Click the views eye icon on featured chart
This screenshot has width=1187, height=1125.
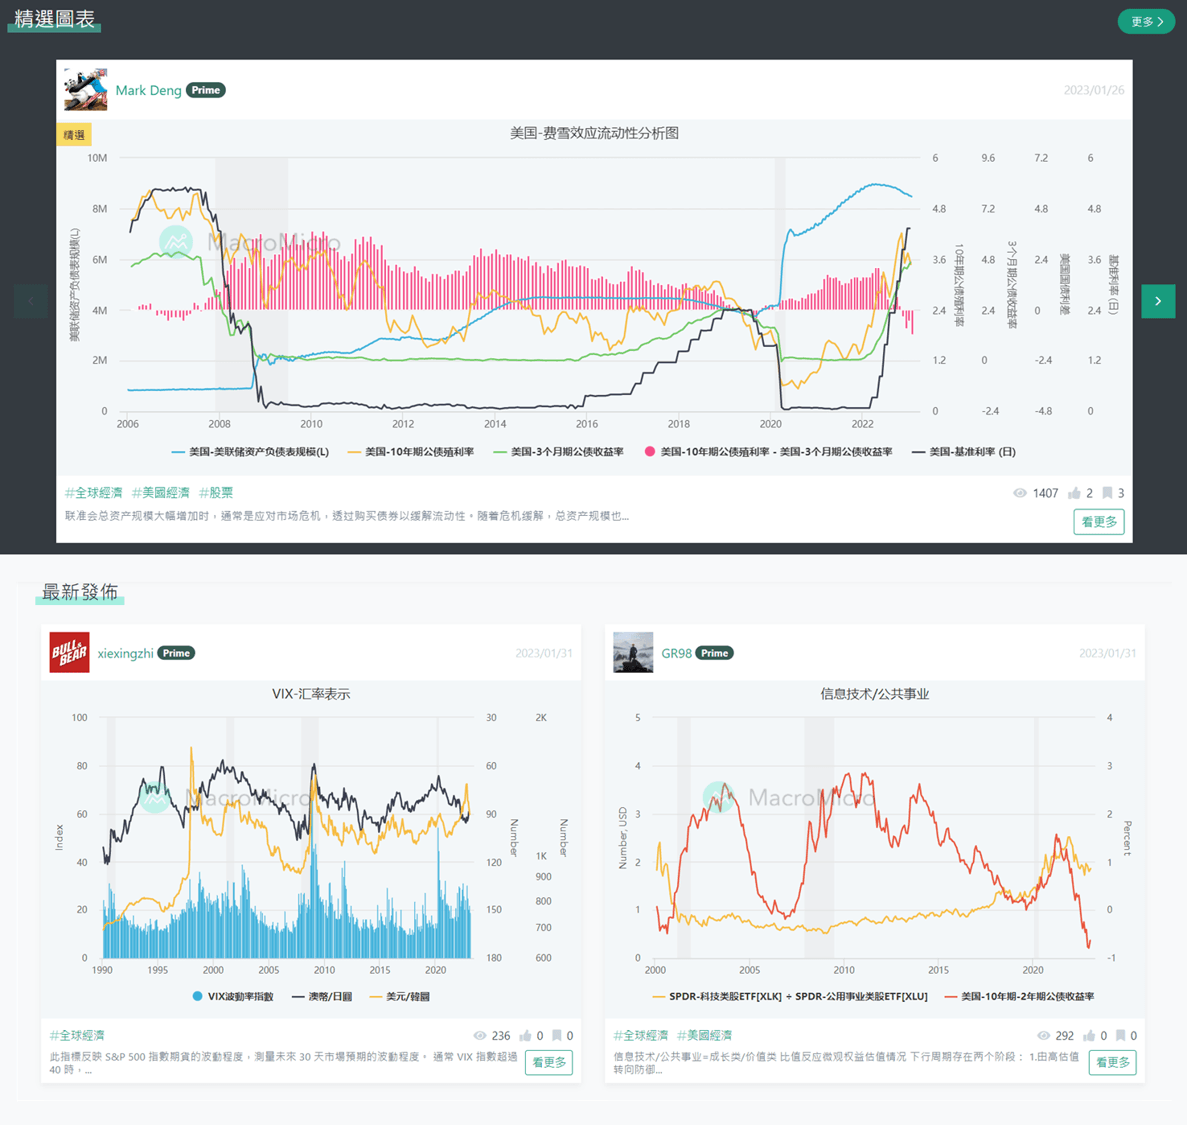point(1019,493)
